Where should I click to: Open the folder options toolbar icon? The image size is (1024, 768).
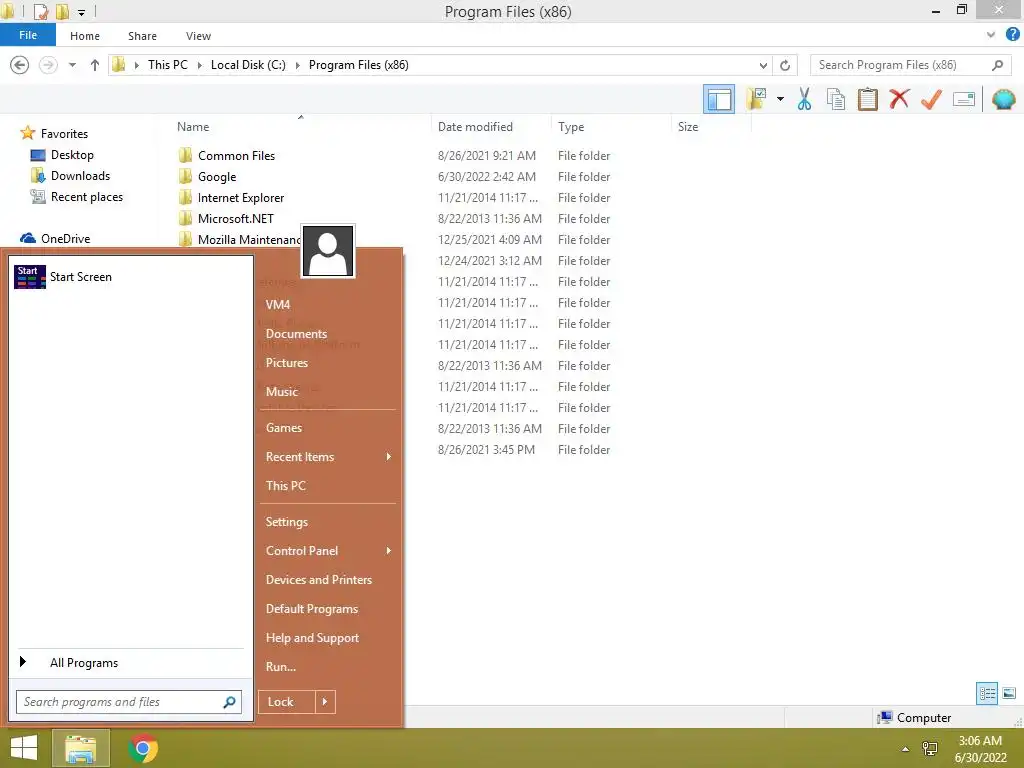[757, 99]
